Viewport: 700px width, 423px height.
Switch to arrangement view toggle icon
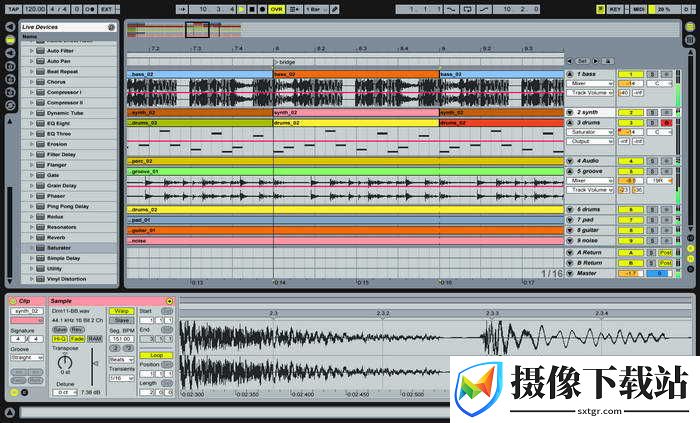(690, 27)
